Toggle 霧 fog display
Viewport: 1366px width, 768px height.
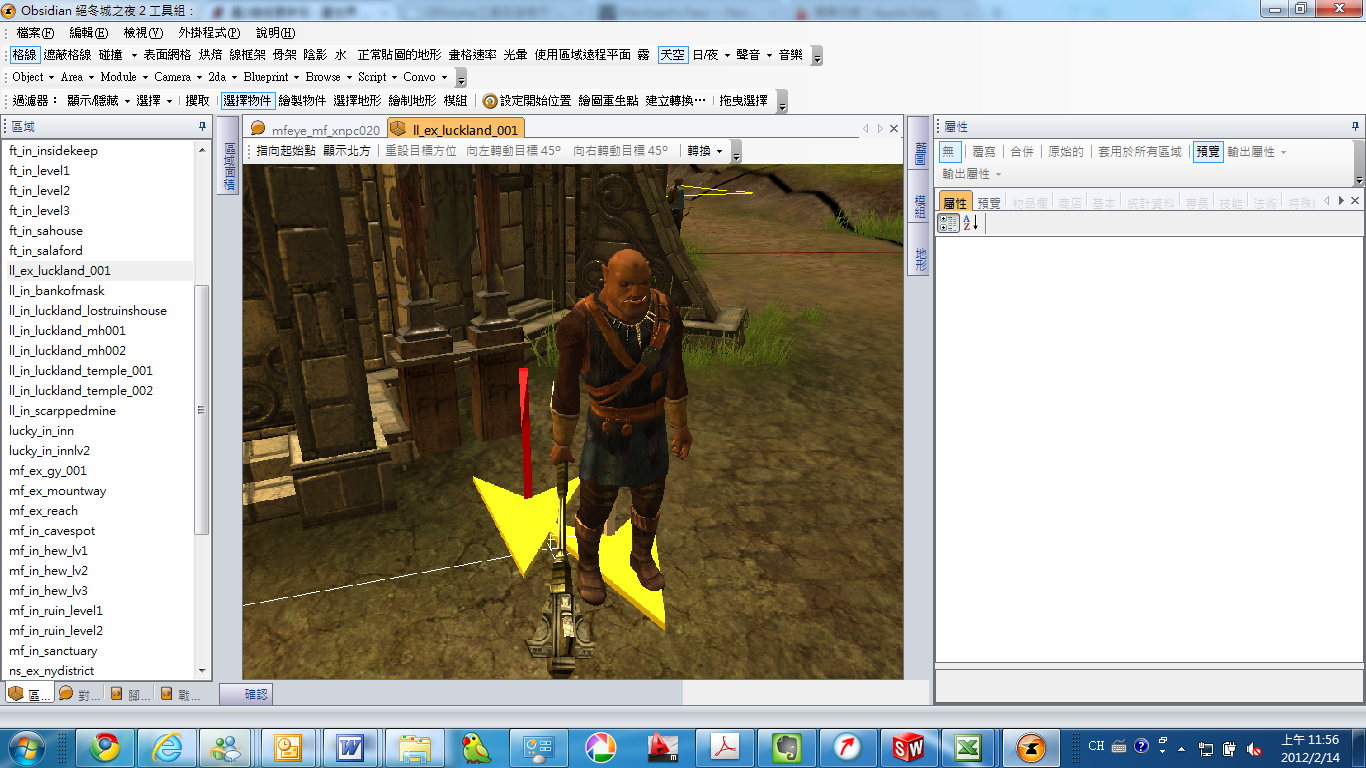click(643, 55)
